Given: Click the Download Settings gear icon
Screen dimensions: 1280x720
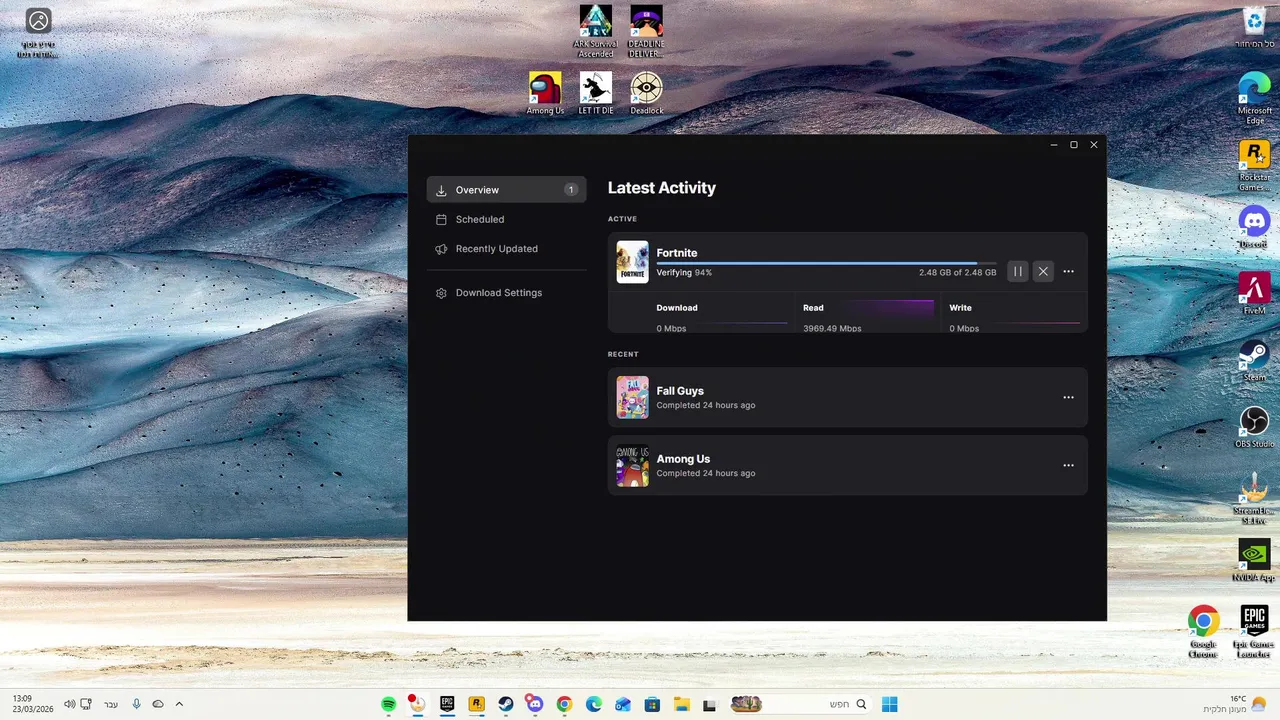Looking at the screenshot, I should (x=441, y=293).
